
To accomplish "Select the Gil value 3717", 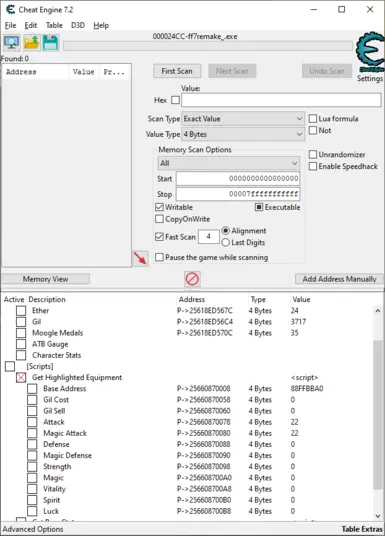I will pos(298,322).
